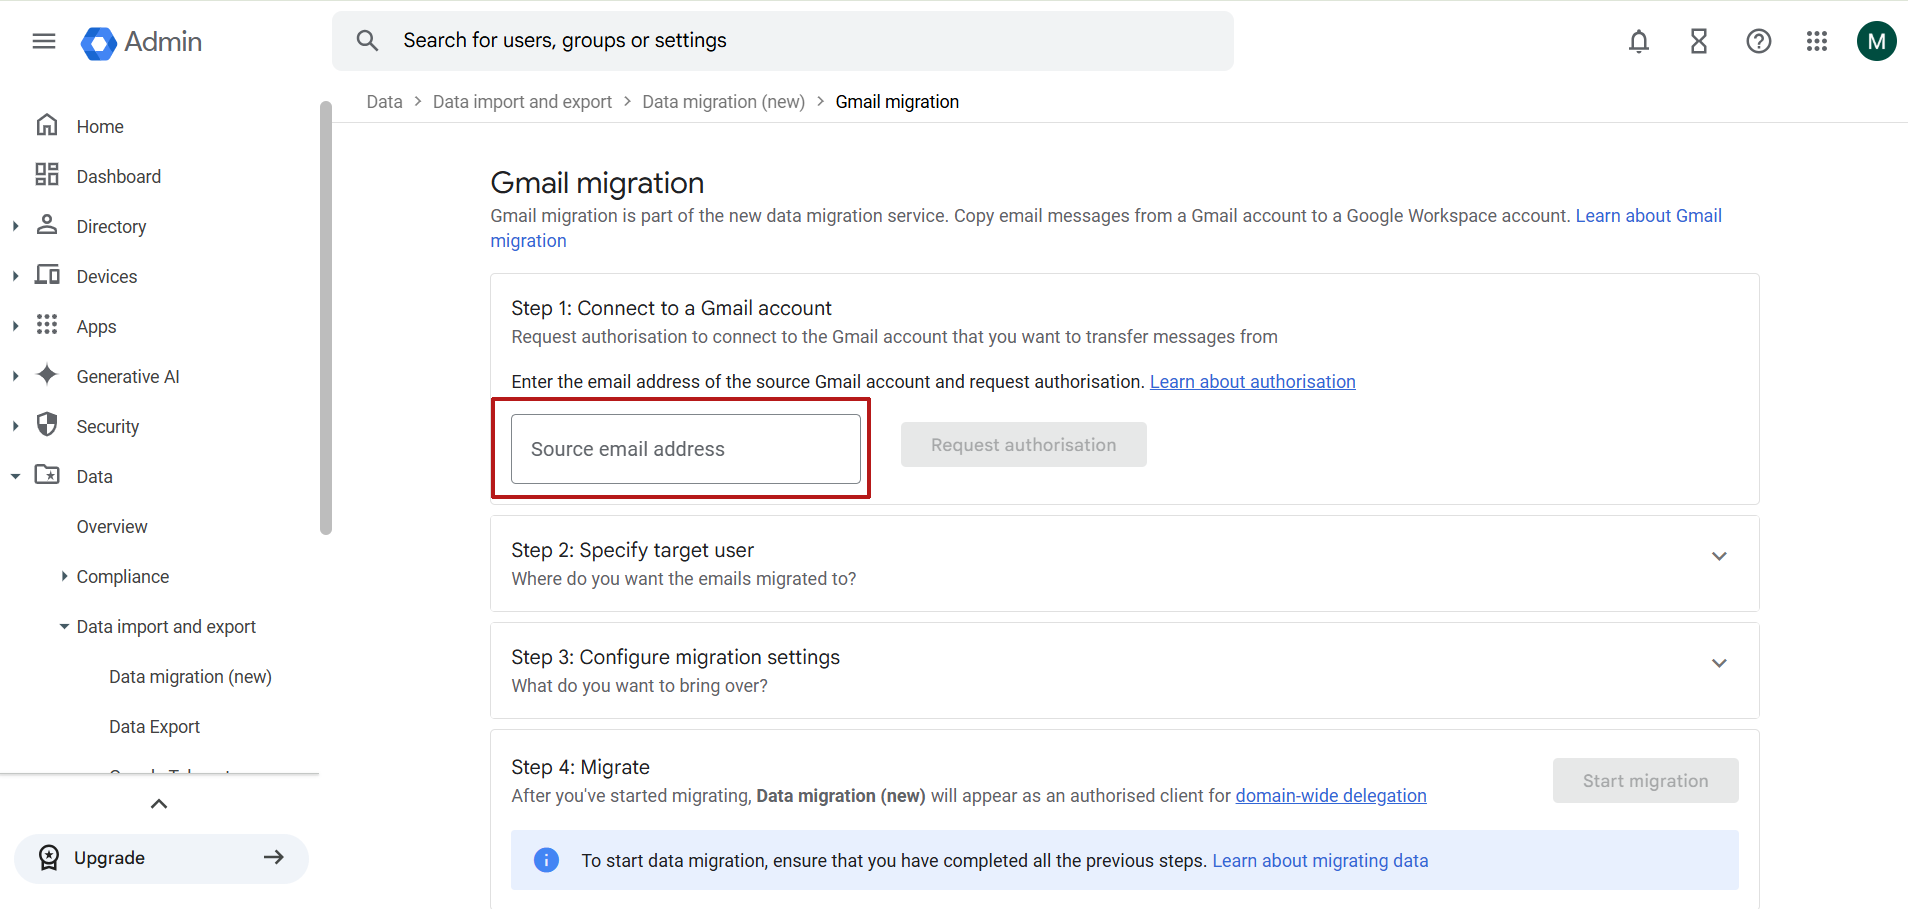Screen dimensions: 1908x909
Task: Open the notifications bell
Action: (x=1638, y=41)
